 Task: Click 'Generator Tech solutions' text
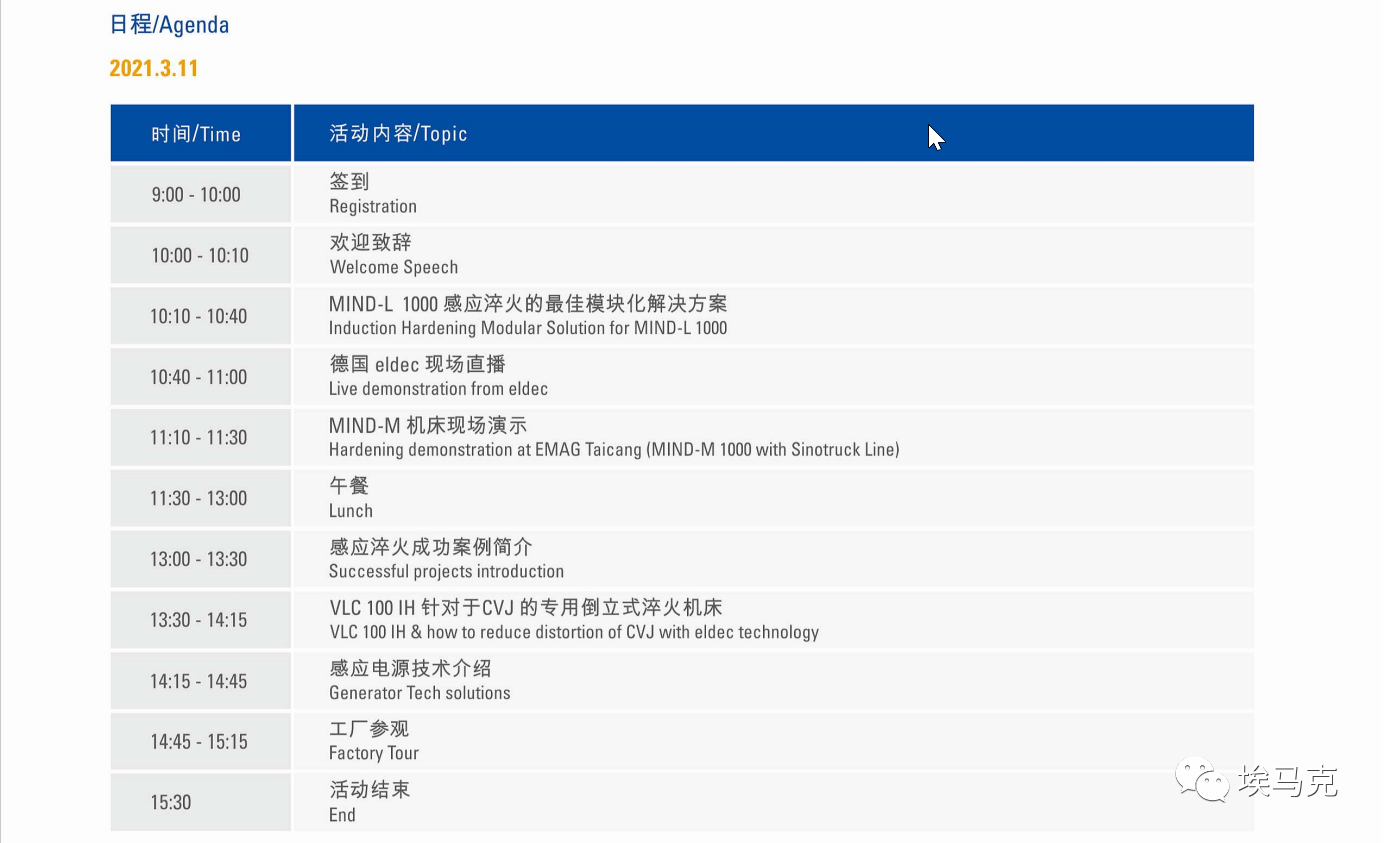pos(420,693)
